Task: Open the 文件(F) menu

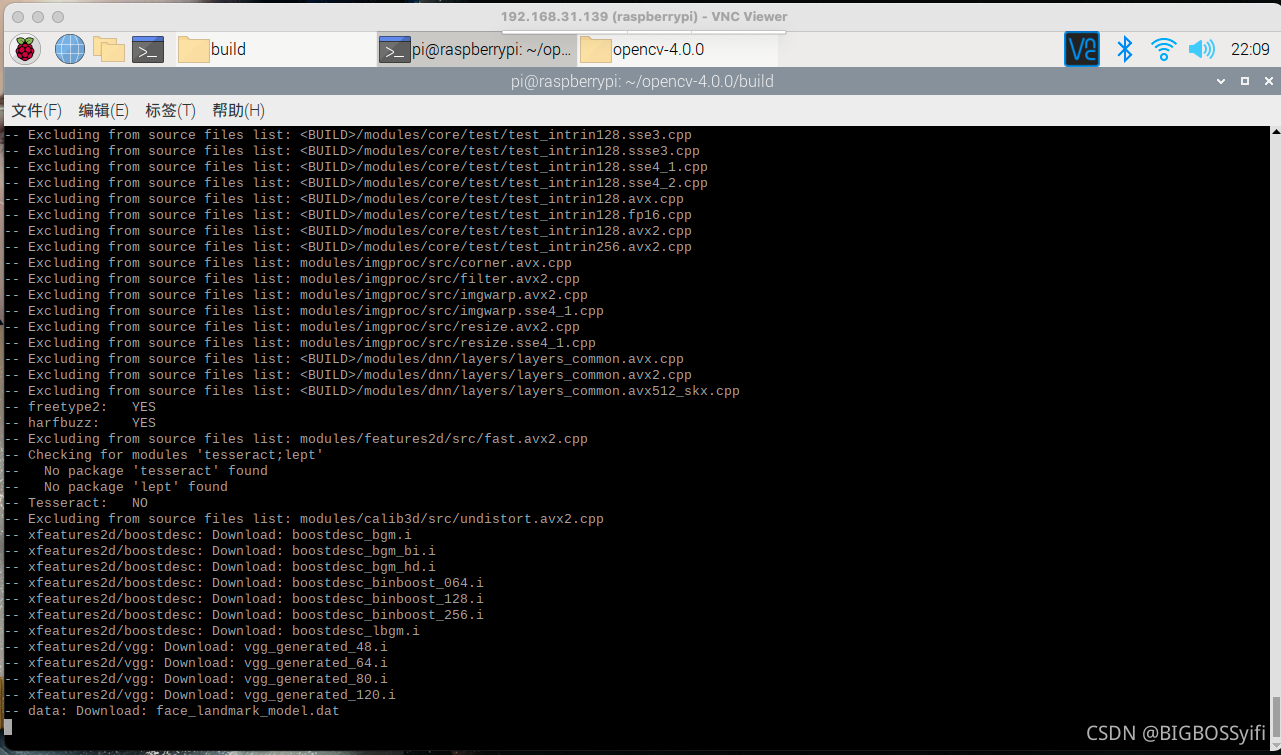Action: click(37, 110)
